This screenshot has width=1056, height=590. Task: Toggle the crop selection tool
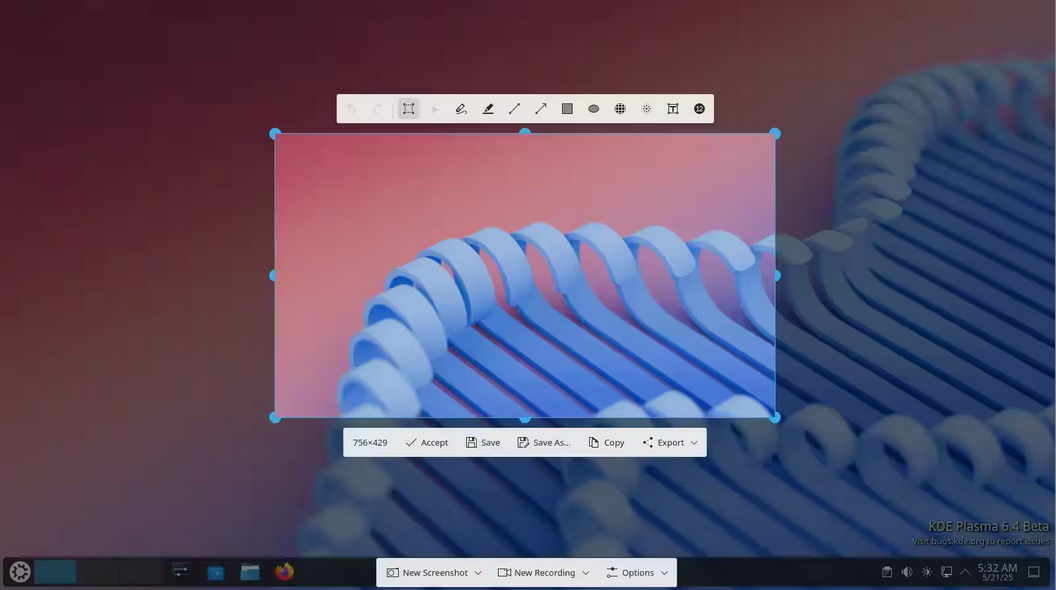click(x=408, y=109)
